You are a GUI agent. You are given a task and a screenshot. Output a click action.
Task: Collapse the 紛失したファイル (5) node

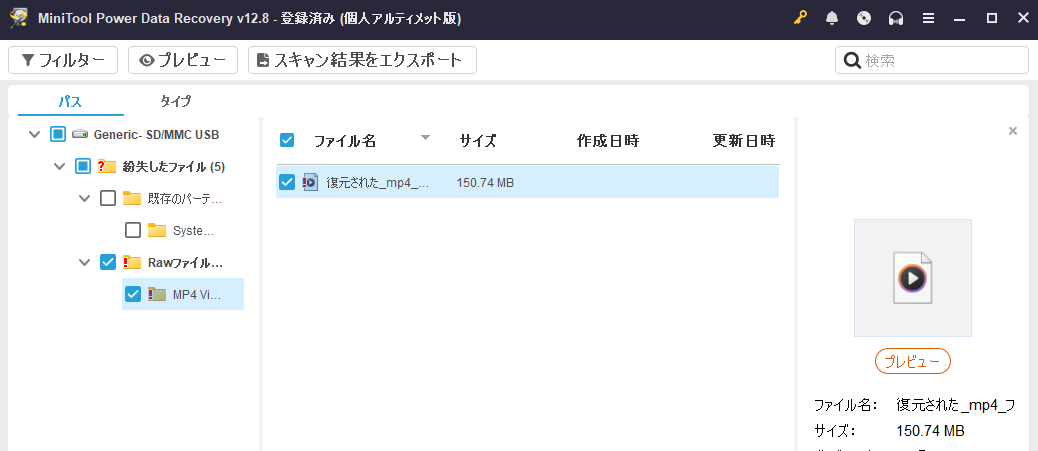click(60, 166)
